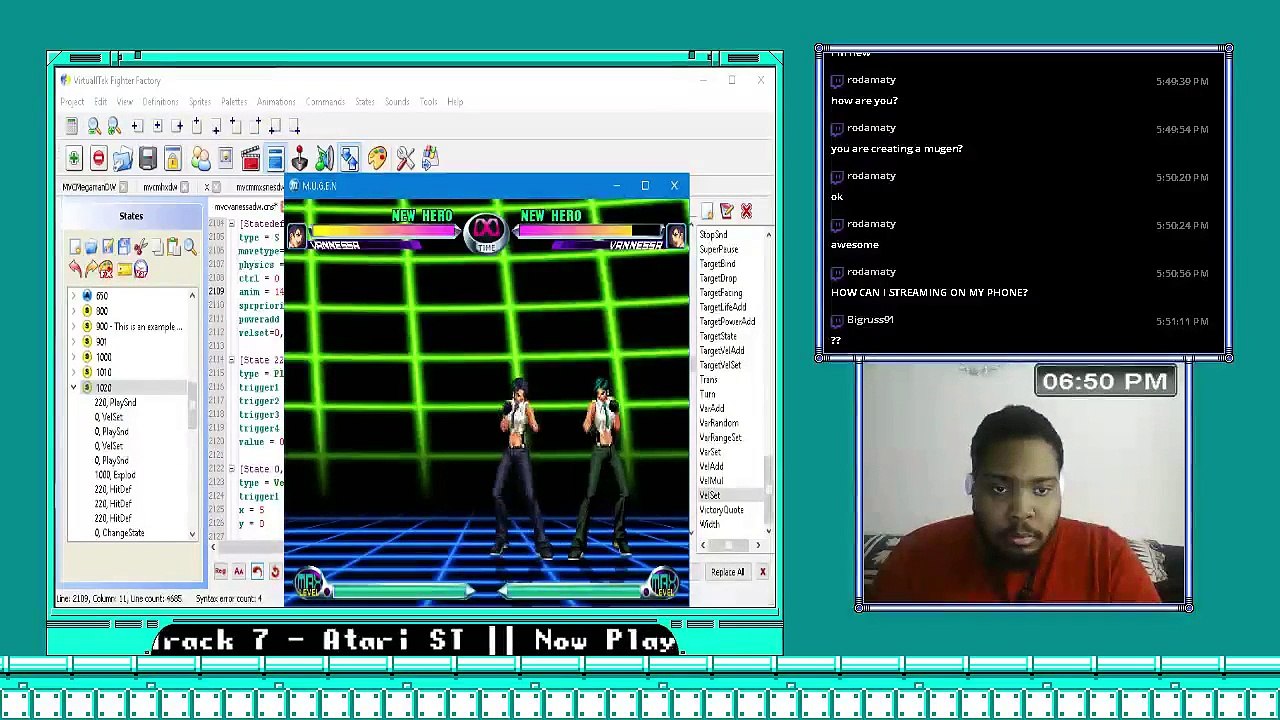Click the magnifier Find icon in States panel
The width and height of the screenshot is (1280, 720).
pyautogui.click(x=190, y=247)
